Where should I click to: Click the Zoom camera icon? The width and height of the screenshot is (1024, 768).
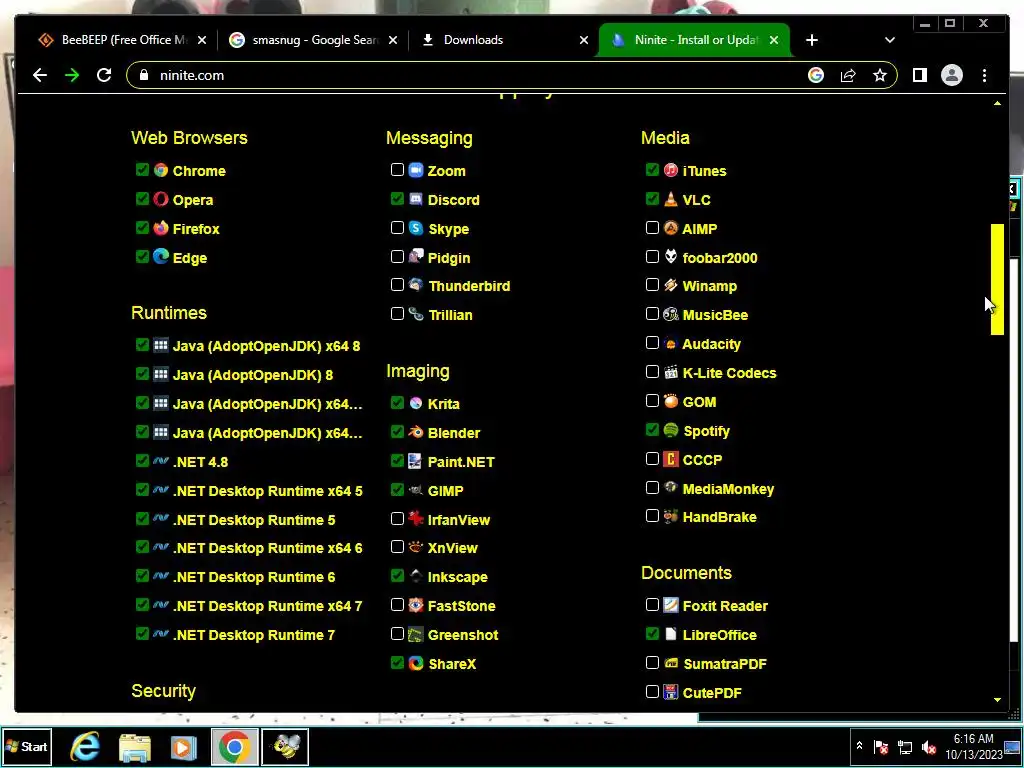tap(416, 170)
